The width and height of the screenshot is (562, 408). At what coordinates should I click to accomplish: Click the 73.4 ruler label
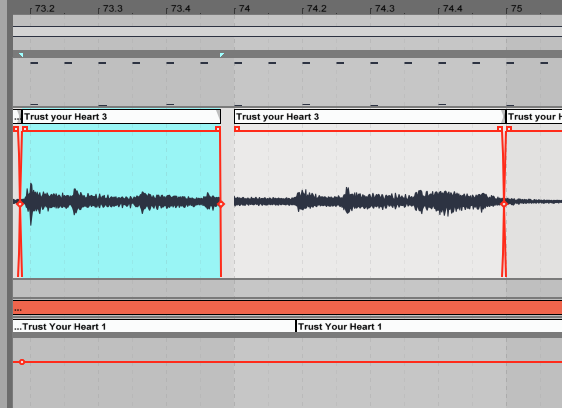coord(181,9)
